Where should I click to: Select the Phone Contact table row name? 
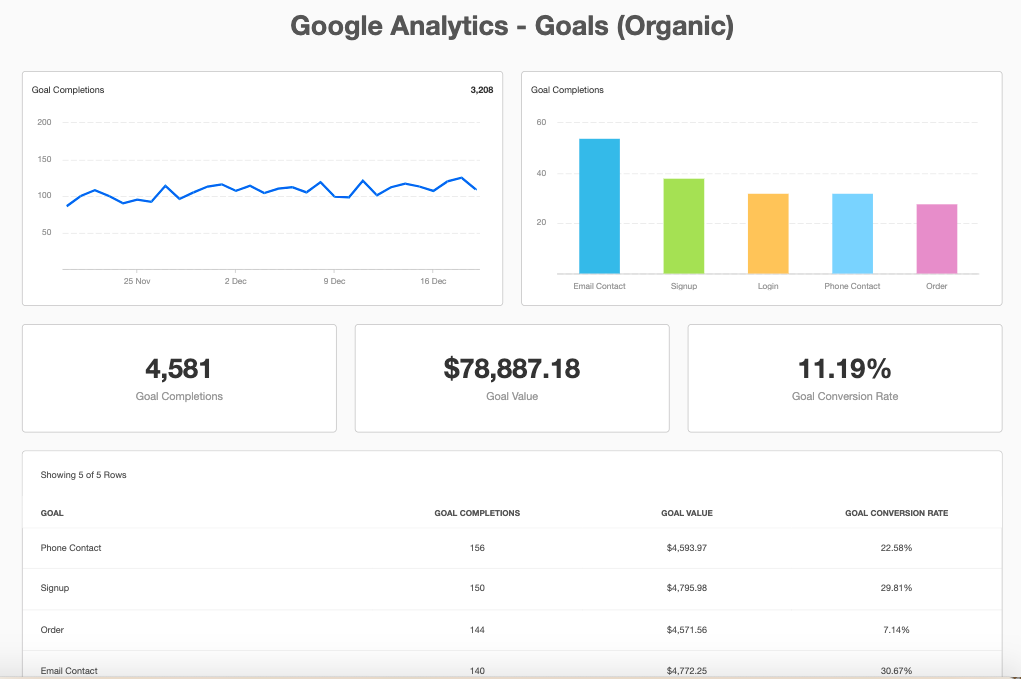coord(71,548)
